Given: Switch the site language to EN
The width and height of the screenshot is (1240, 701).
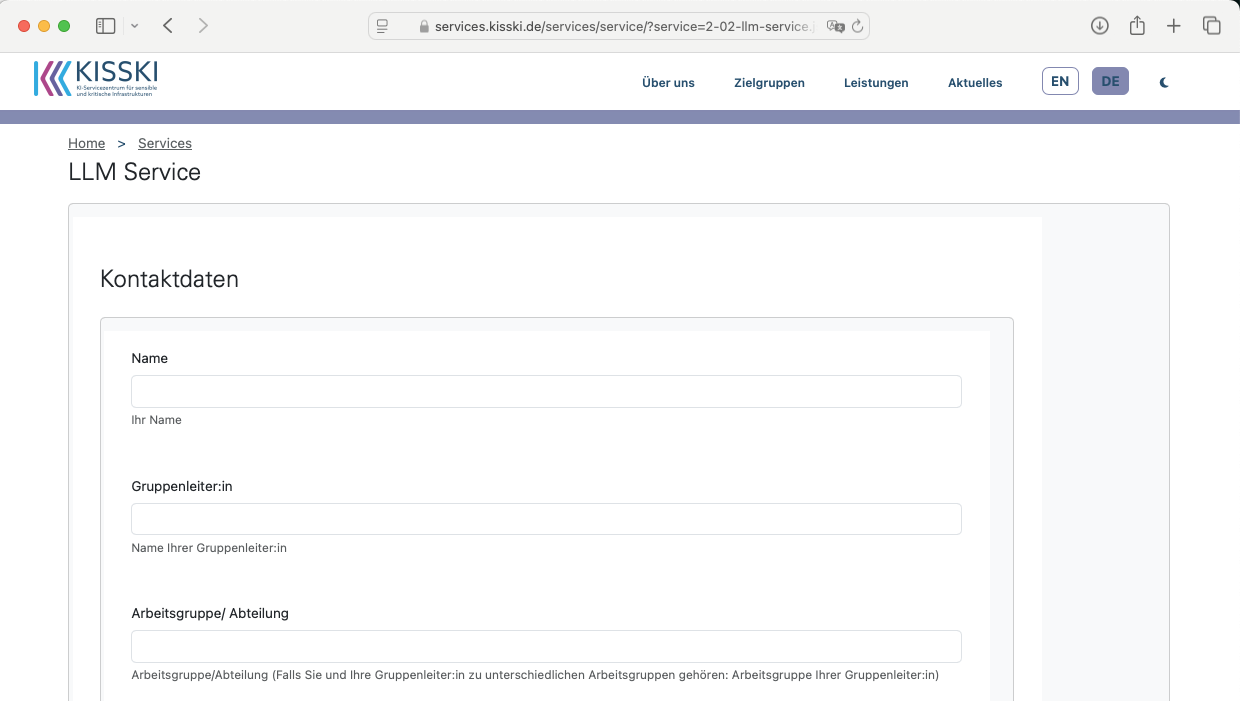Looking at the screenshot, I should click(x=1060, y=81).
